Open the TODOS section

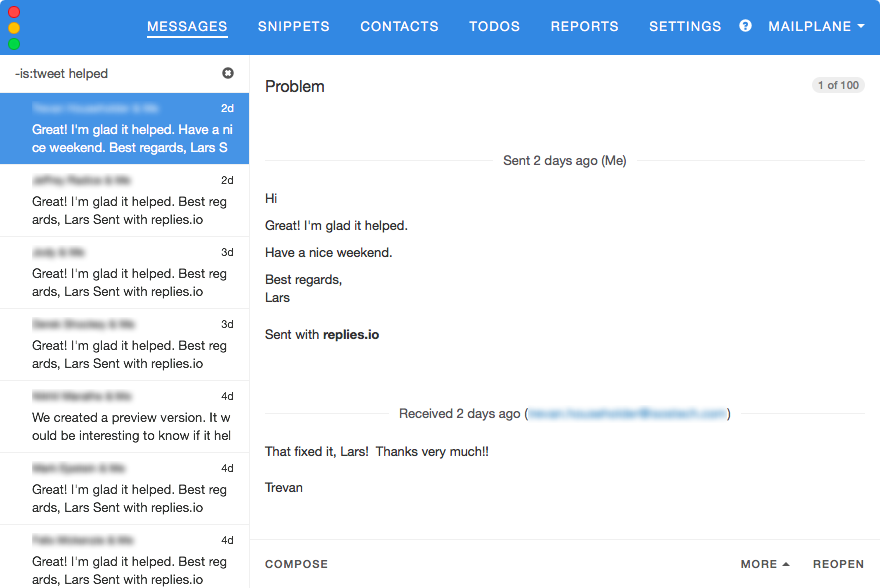pos(494,26)
